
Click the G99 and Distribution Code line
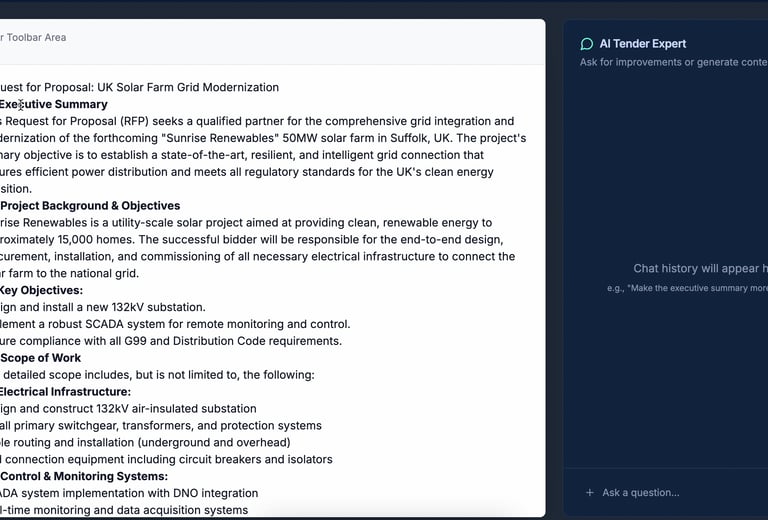tap(170, 341)
